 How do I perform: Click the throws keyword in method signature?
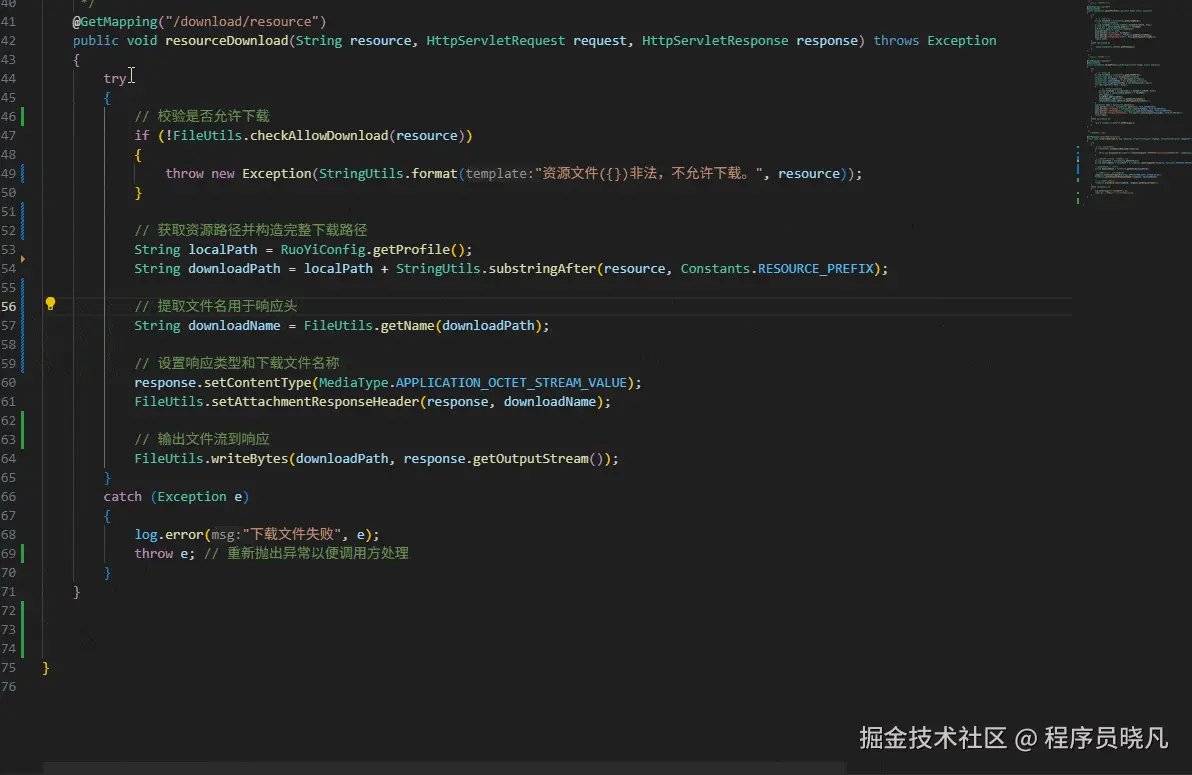click(x=896, y=40)
